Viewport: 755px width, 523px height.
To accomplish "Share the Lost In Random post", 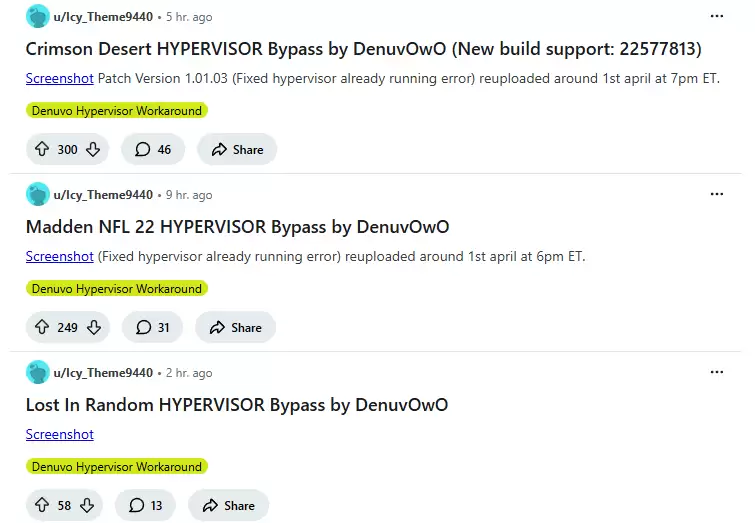I will 229,505.
